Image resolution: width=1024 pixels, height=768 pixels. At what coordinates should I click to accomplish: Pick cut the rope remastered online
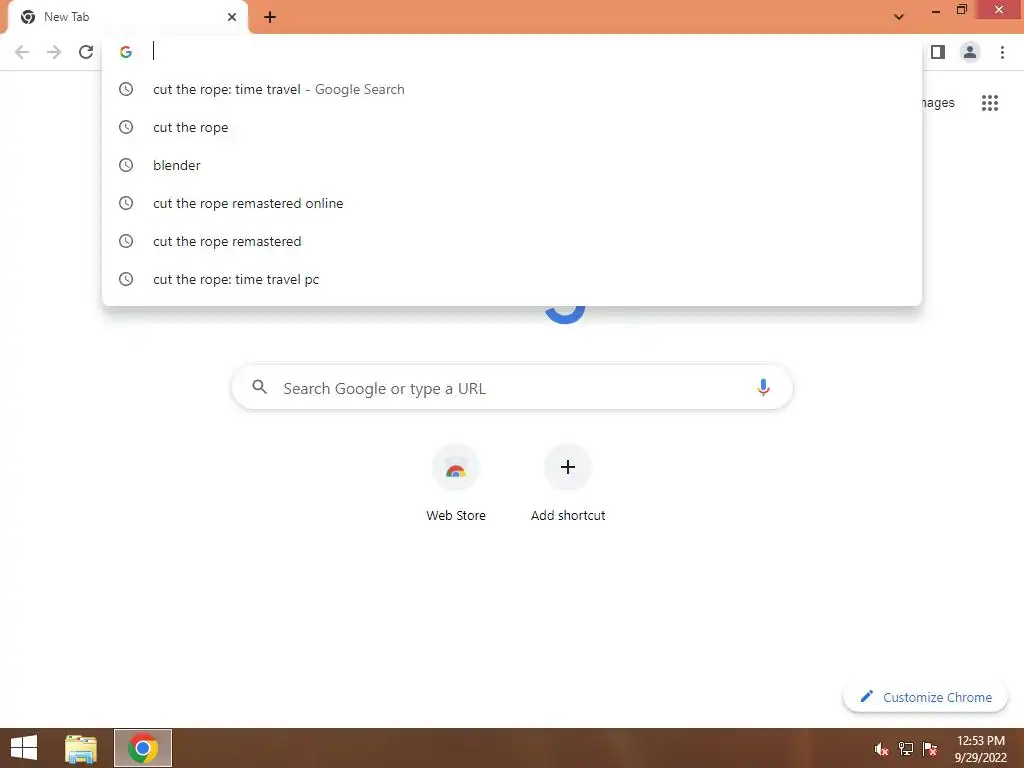pos(512,203)
